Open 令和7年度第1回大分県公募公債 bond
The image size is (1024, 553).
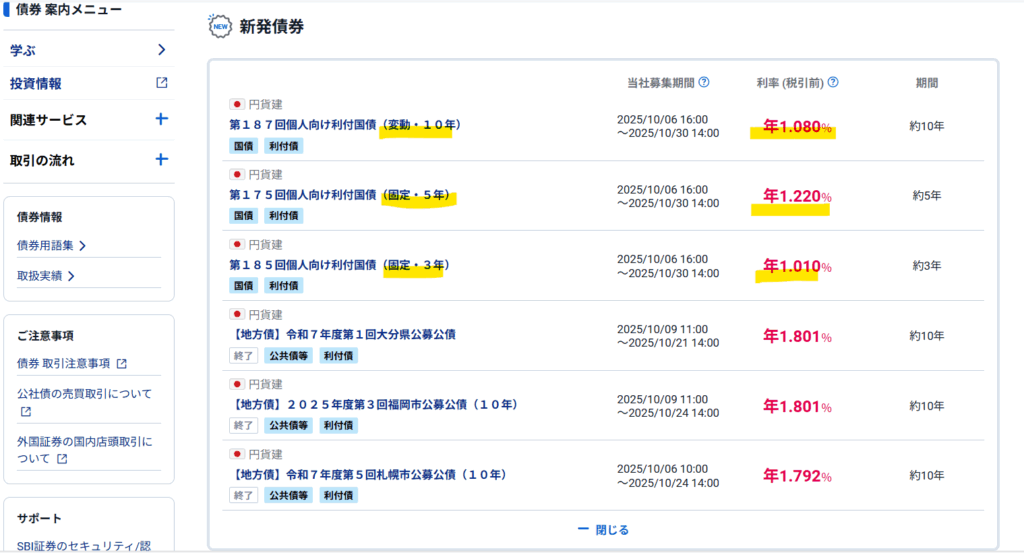(342, 335)
